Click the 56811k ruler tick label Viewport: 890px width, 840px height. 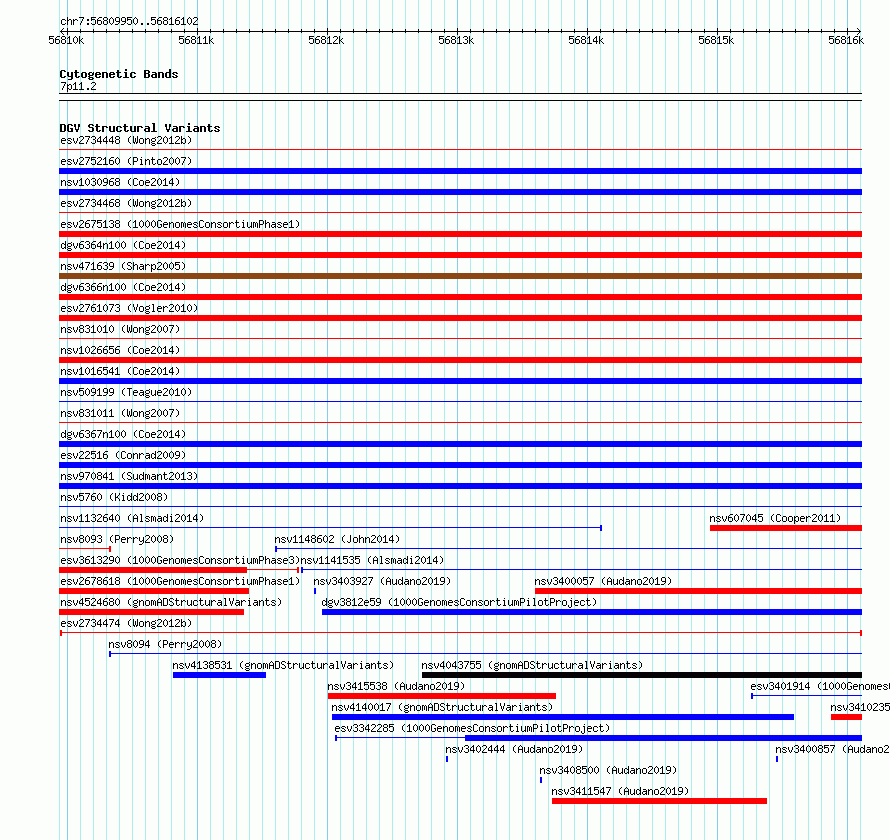(196, 40)
